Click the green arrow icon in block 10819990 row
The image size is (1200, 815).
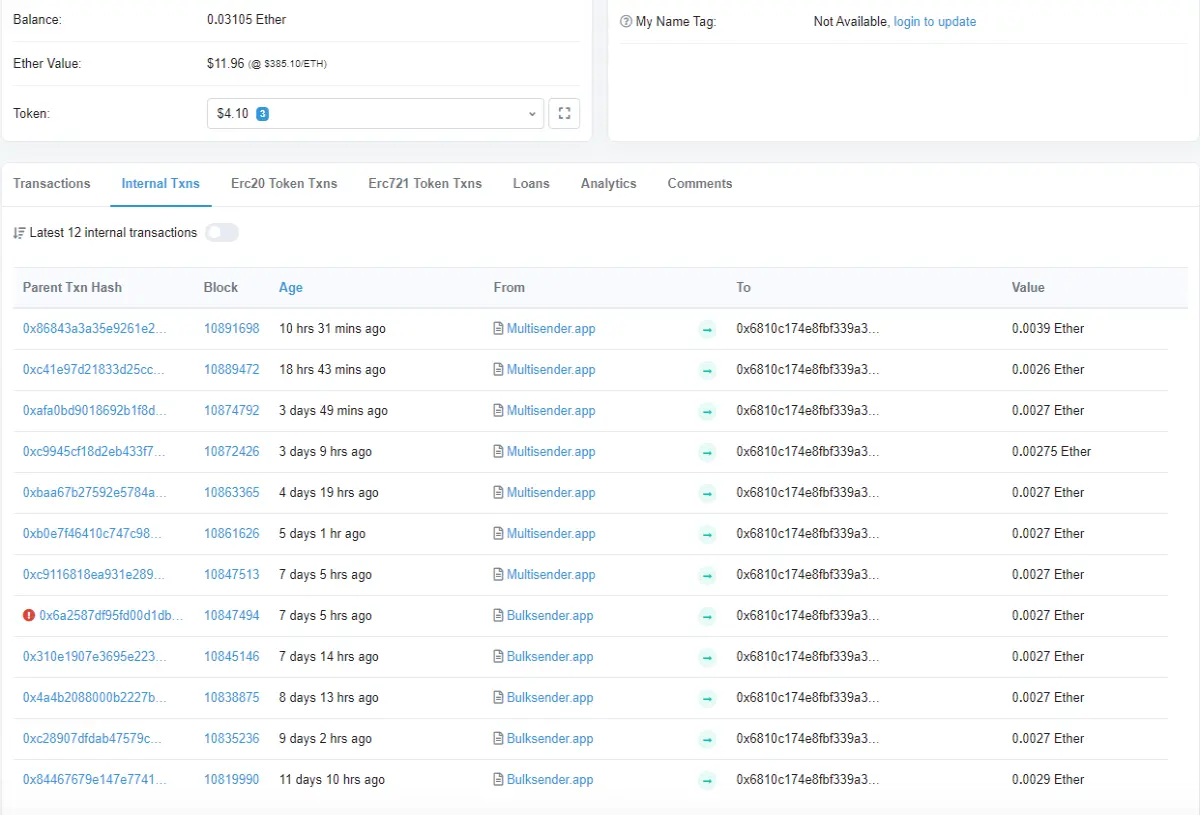pos(707,780)
